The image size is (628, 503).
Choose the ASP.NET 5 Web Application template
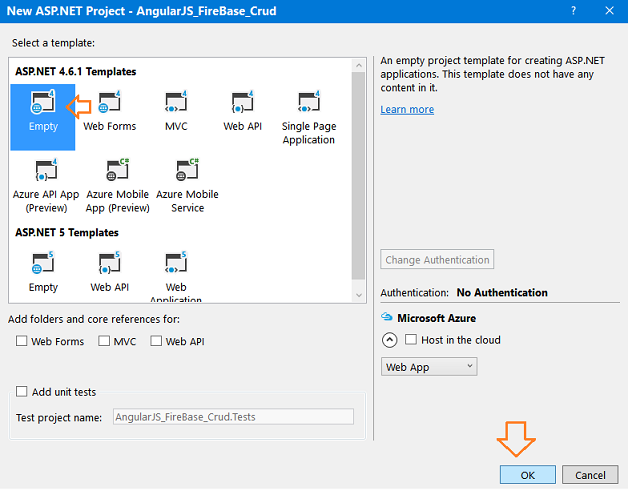[x=176, y=276]
